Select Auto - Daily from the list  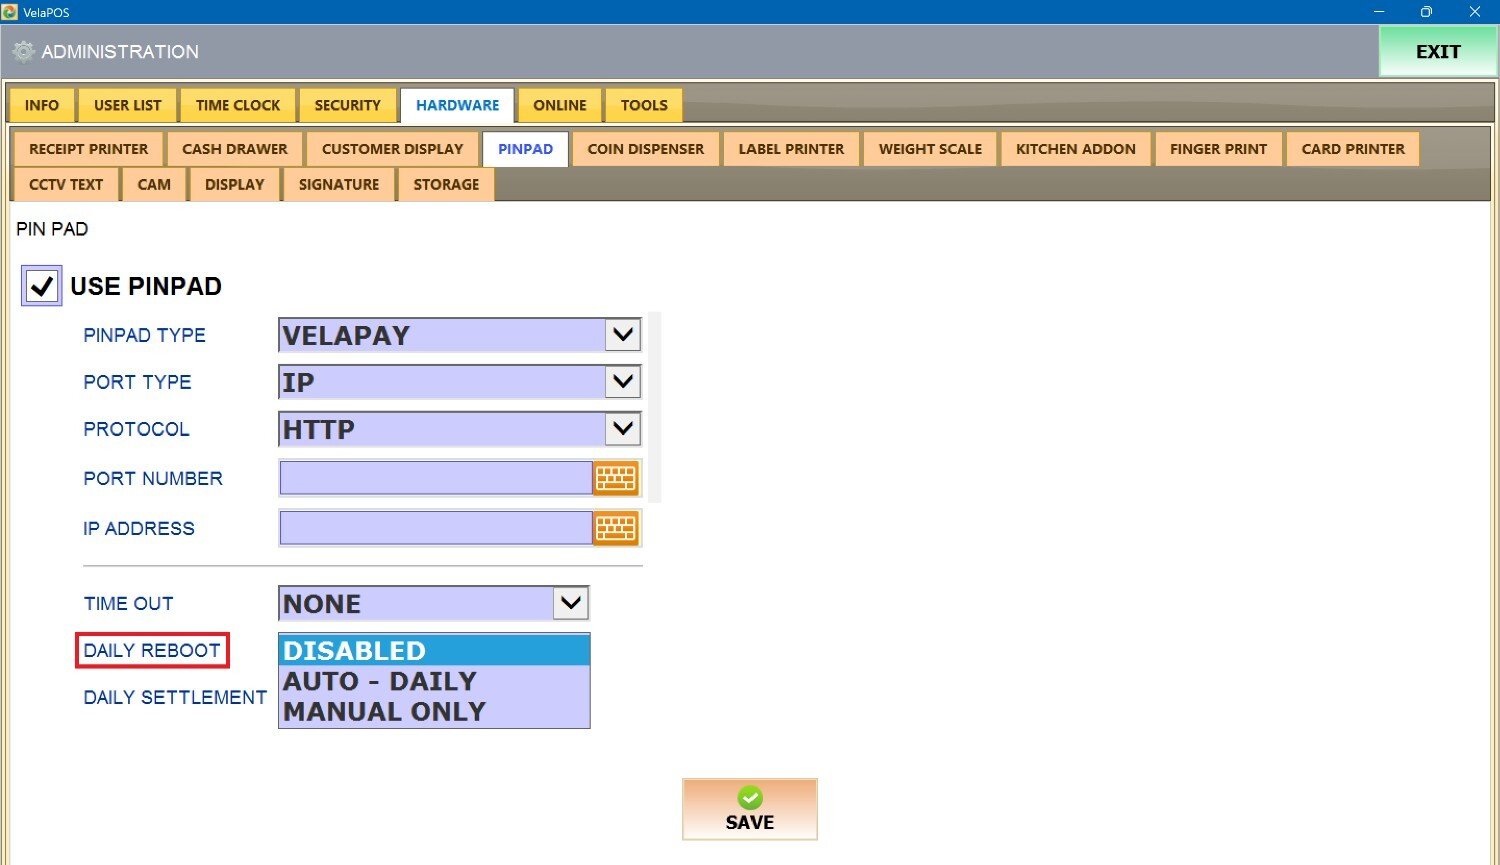pyautogui.click(x=433, y=681)
